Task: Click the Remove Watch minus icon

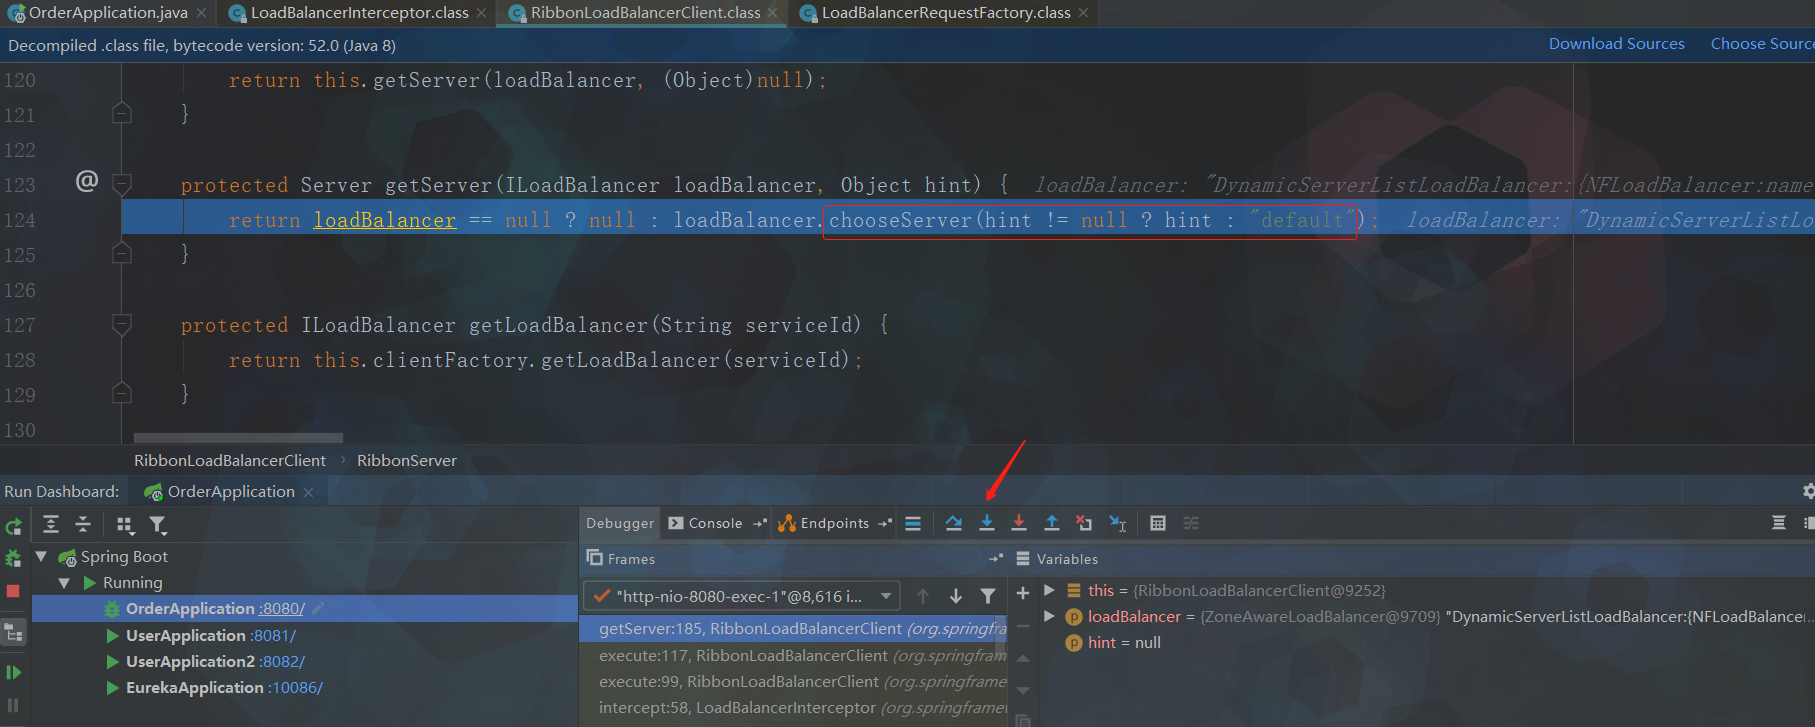Action: (x=1023, y=626)
